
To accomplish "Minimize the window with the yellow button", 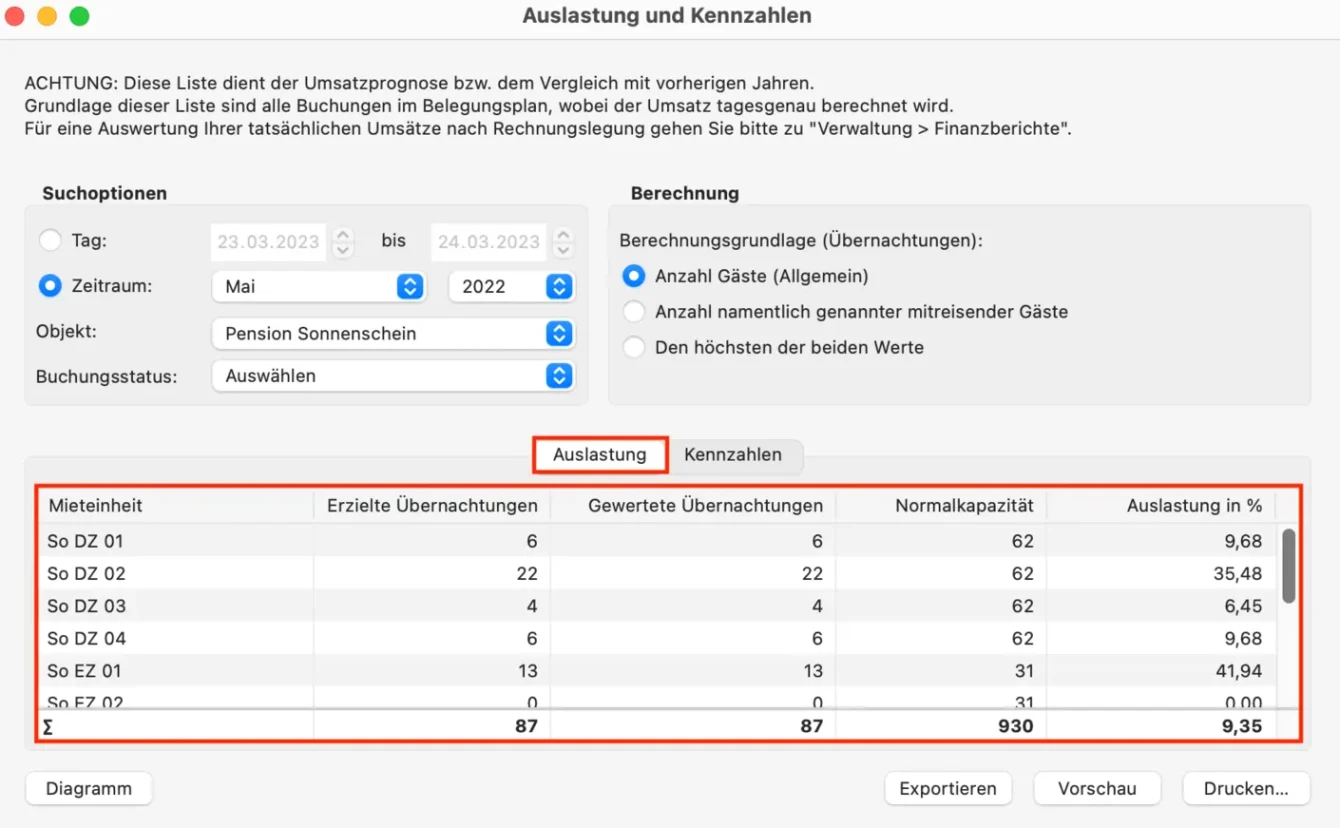I will pyautogui.click(x=47, y=16).
